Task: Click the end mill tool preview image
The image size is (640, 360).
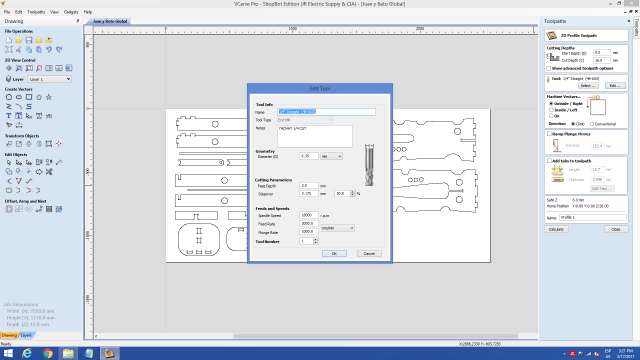Action: click(369, 165)
